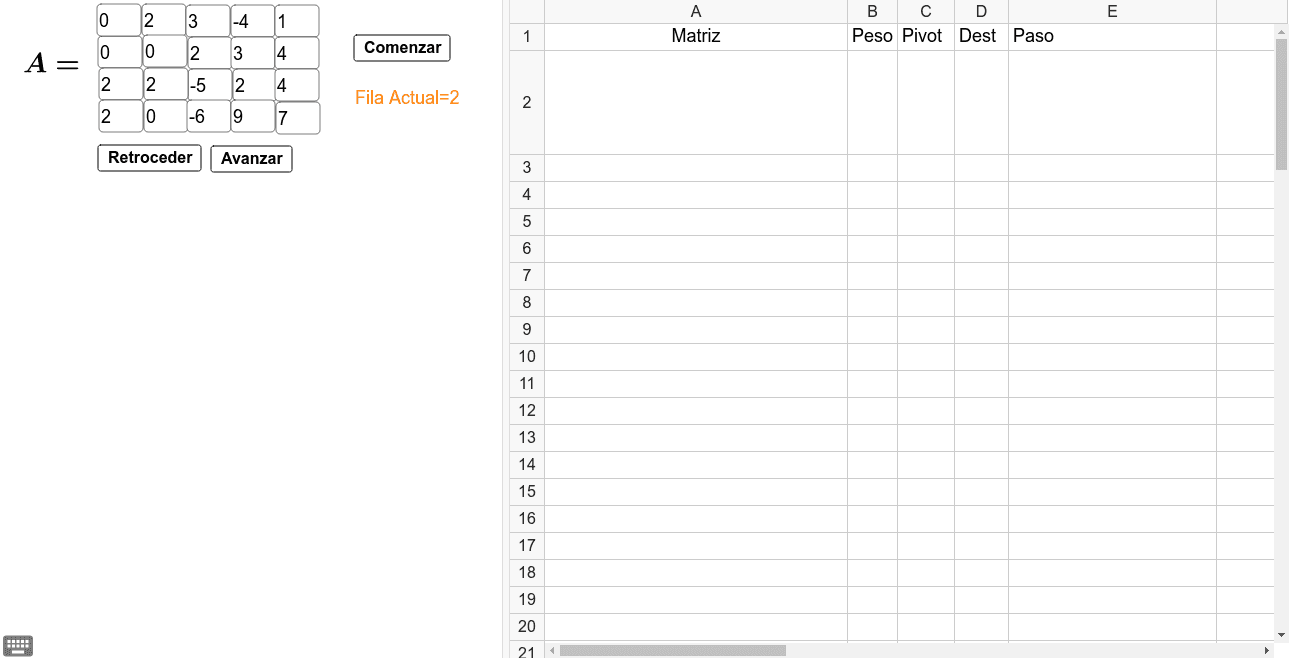The width and height of the screenshot is (1291, 660).
Task: Select the matrix cell containing 7
Action: click(298, 118)
